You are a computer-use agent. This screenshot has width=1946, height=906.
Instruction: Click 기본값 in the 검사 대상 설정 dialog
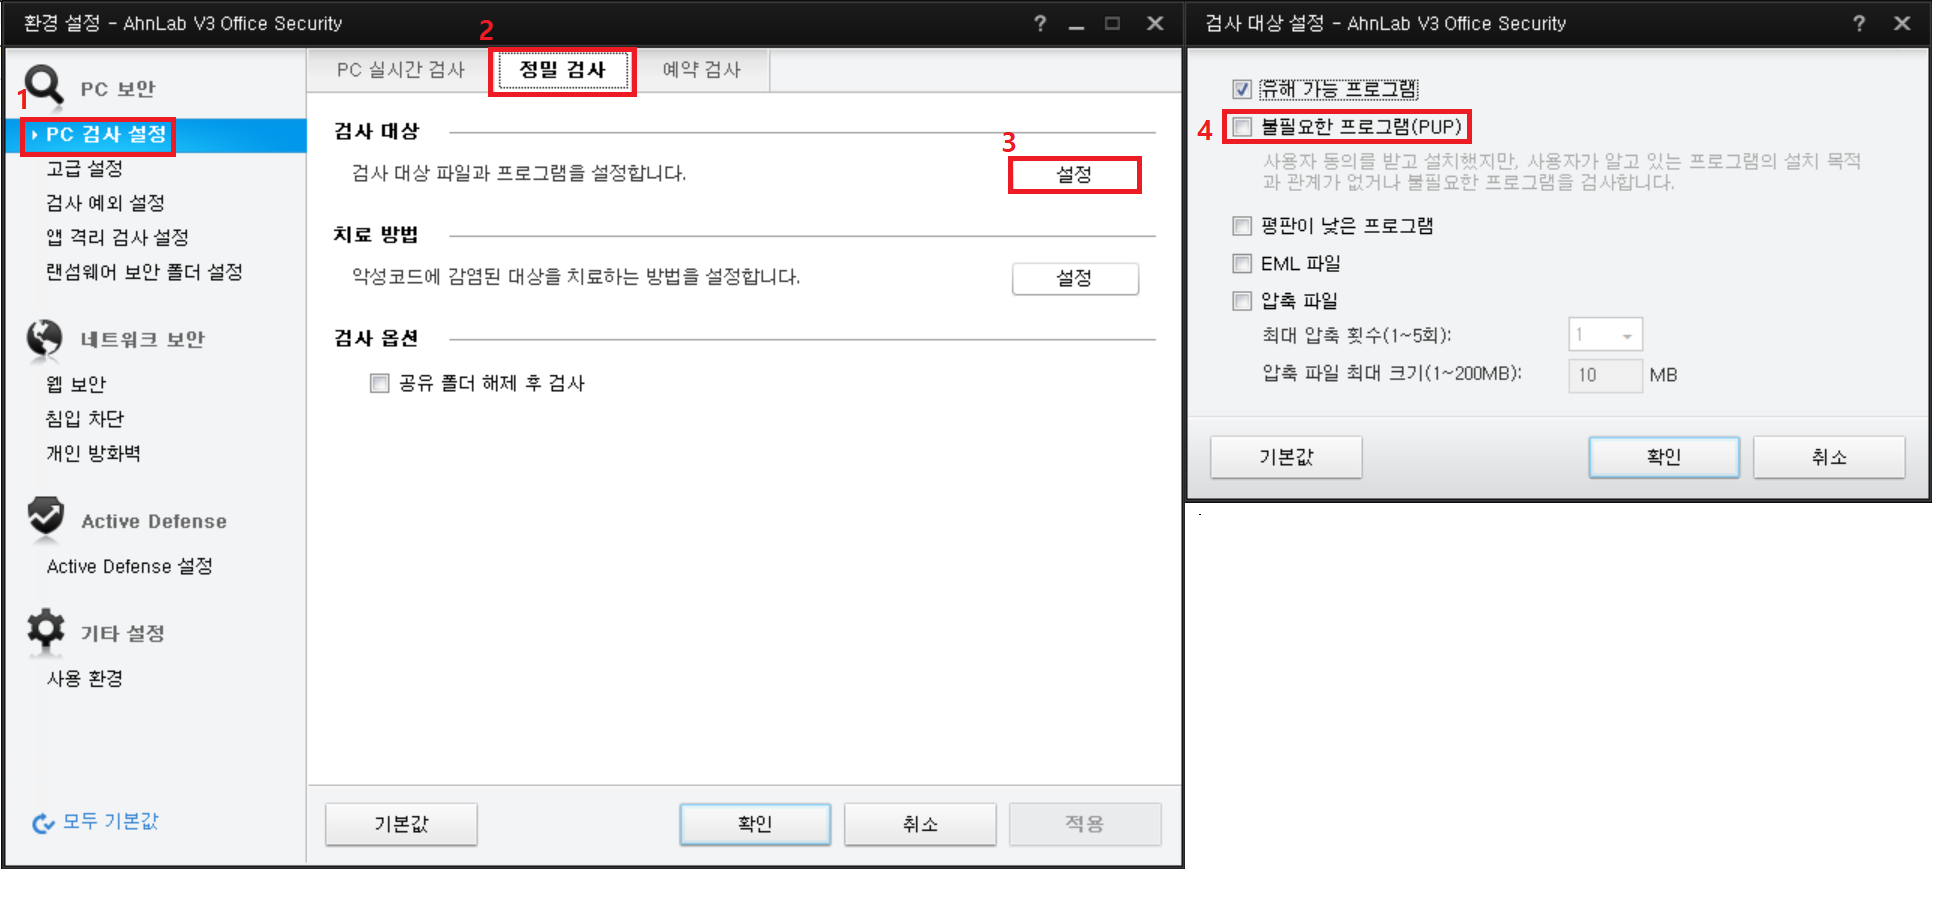[1286, 457]
